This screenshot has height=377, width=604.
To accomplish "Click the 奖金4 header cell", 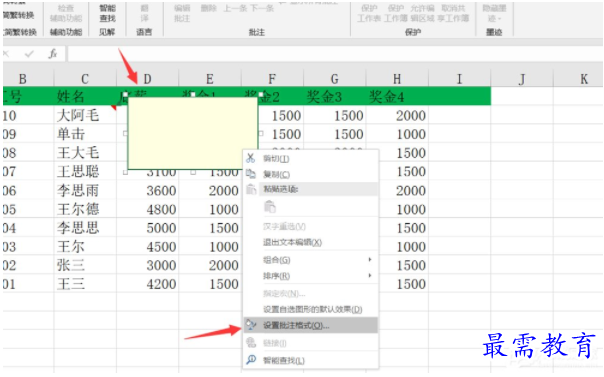I will (x=397, y=96).
